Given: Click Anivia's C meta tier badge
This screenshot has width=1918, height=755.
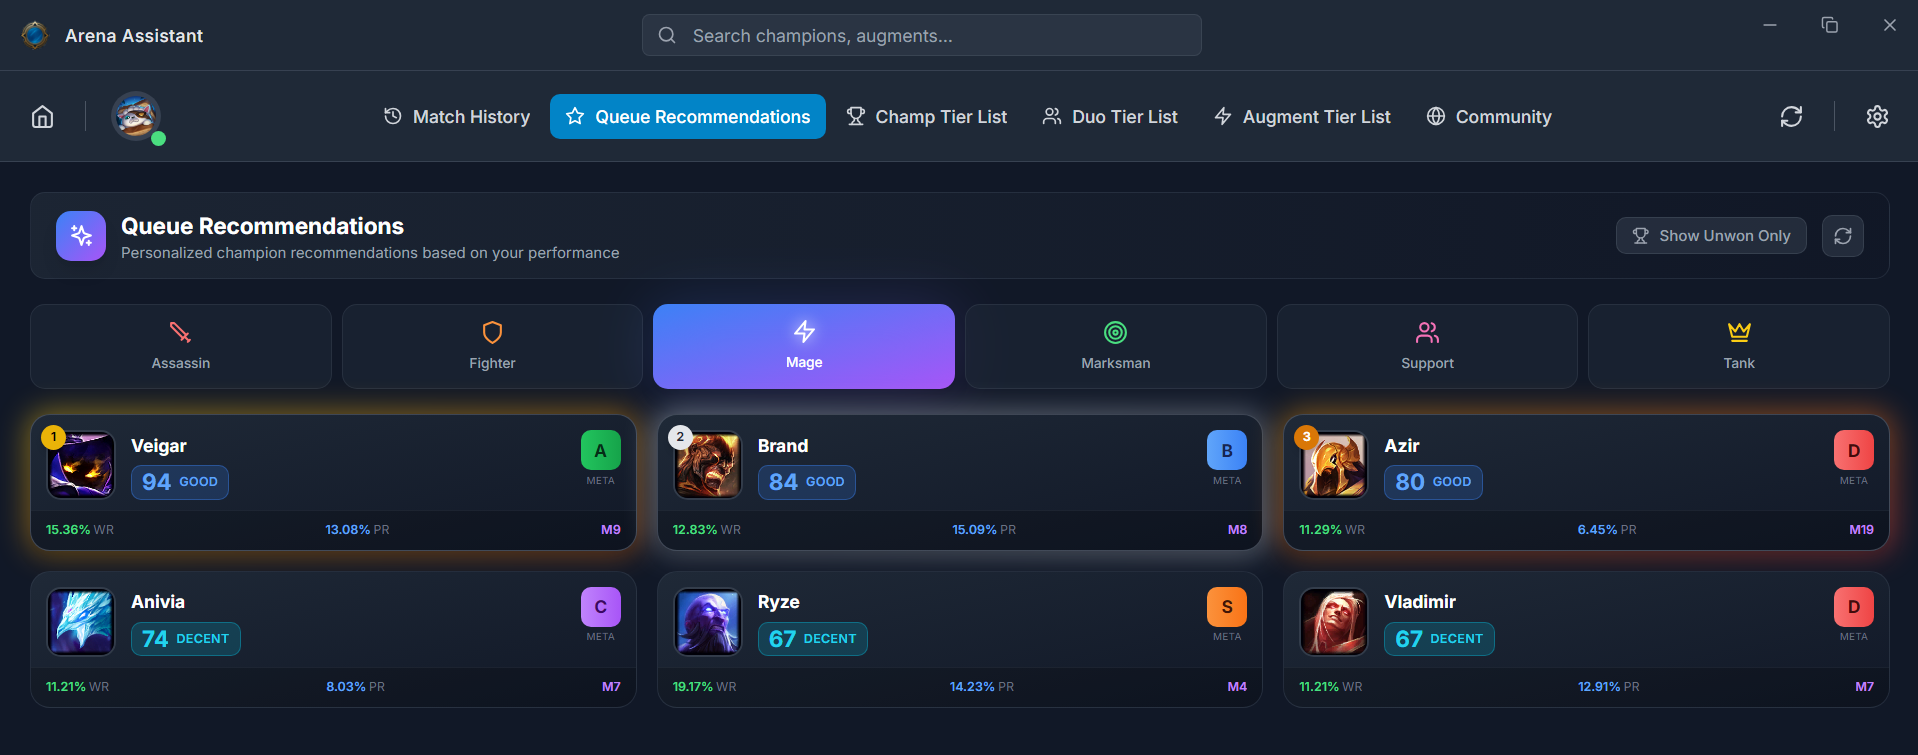Looking at the screenshot, I should click(x=600, y=607).
